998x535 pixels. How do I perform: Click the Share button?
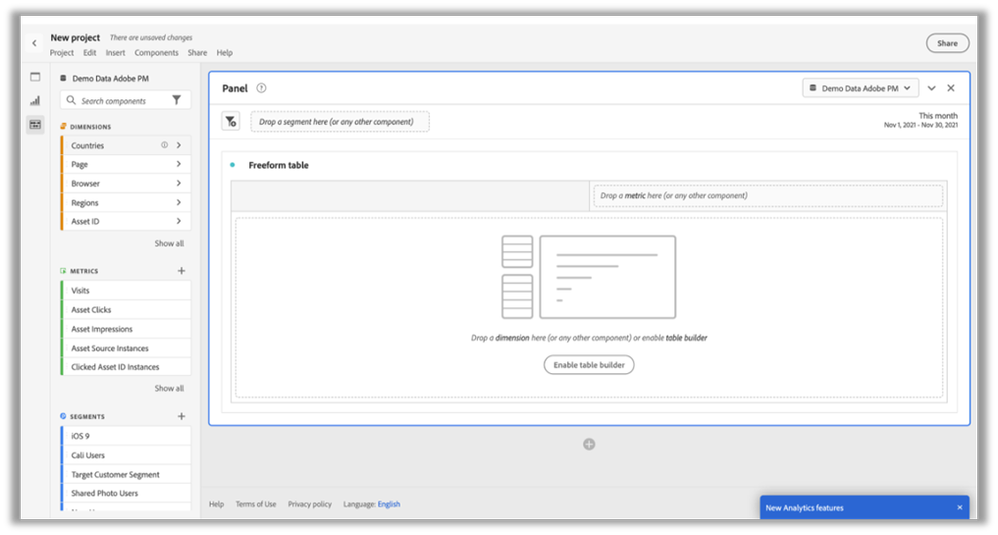[x=947, y=43]
